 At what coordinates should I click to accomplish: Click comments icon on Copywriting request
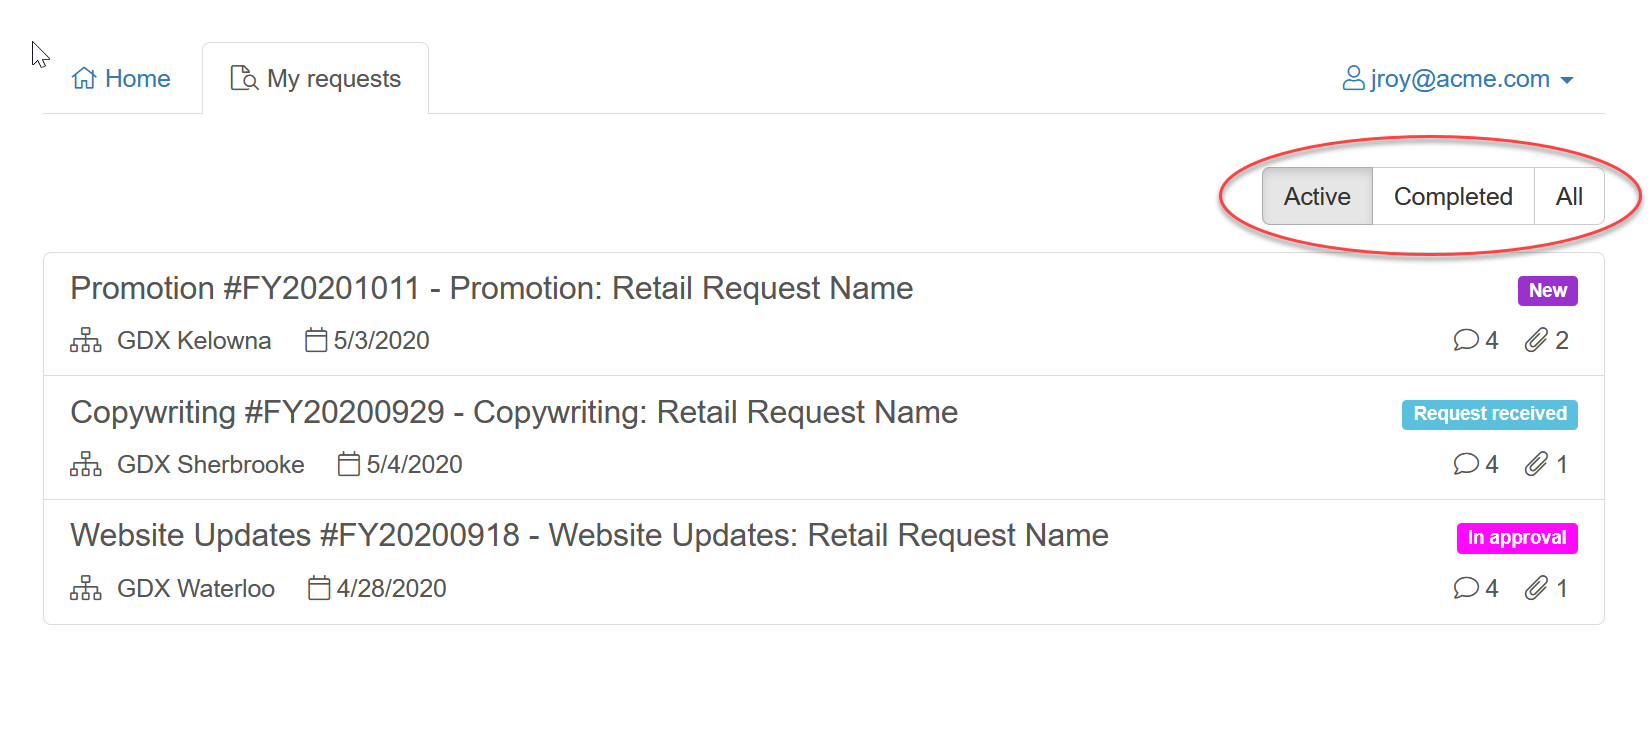1466,464
